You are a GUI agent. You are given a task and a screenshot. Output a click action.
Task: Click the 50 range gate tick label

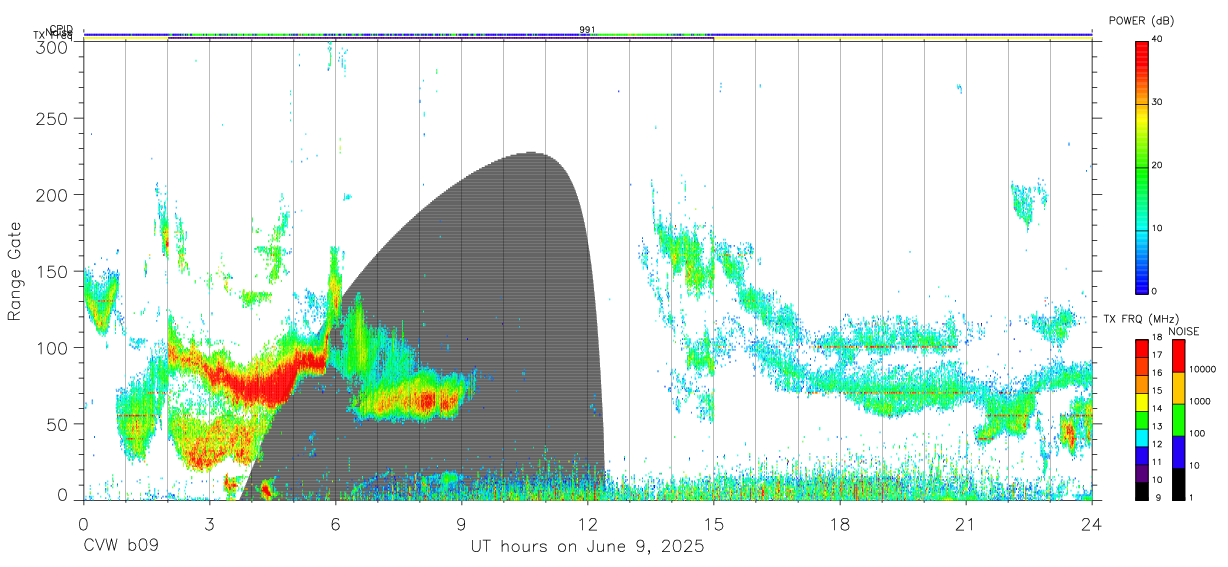point(55,423)
